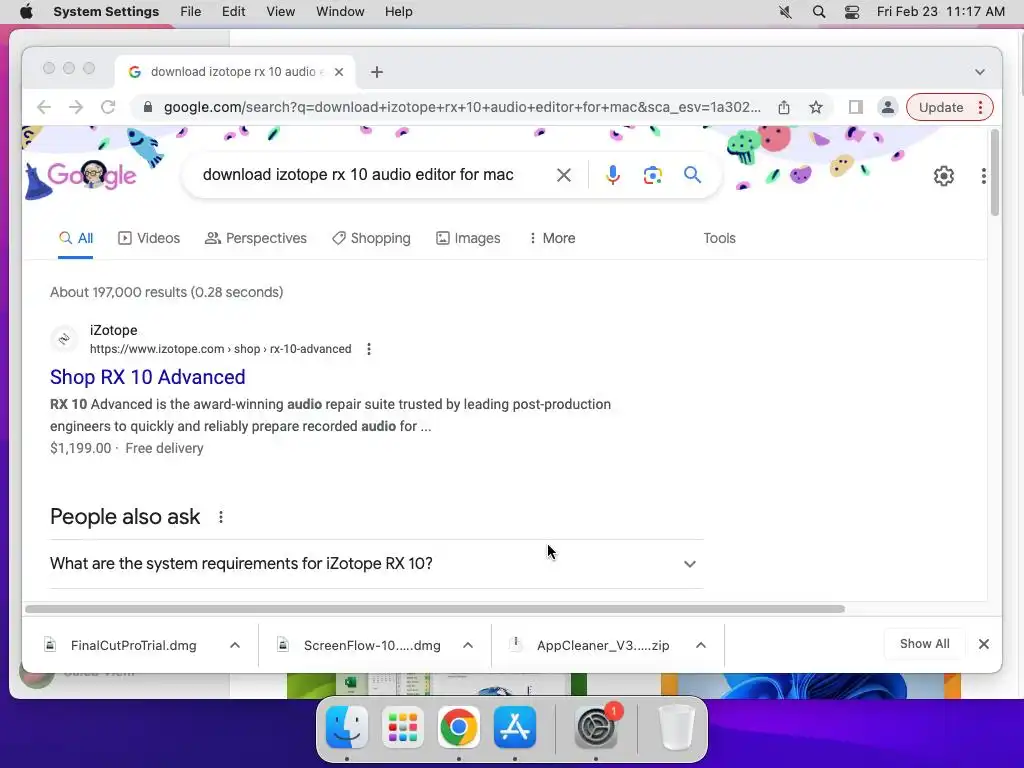Open Launchpad from the Dock

tap(403, 727)
